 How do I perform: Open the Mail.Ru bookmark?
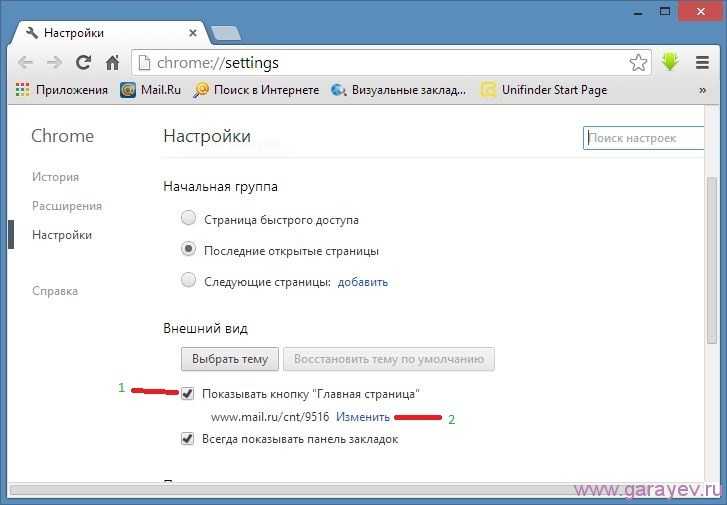click(150, 89)
